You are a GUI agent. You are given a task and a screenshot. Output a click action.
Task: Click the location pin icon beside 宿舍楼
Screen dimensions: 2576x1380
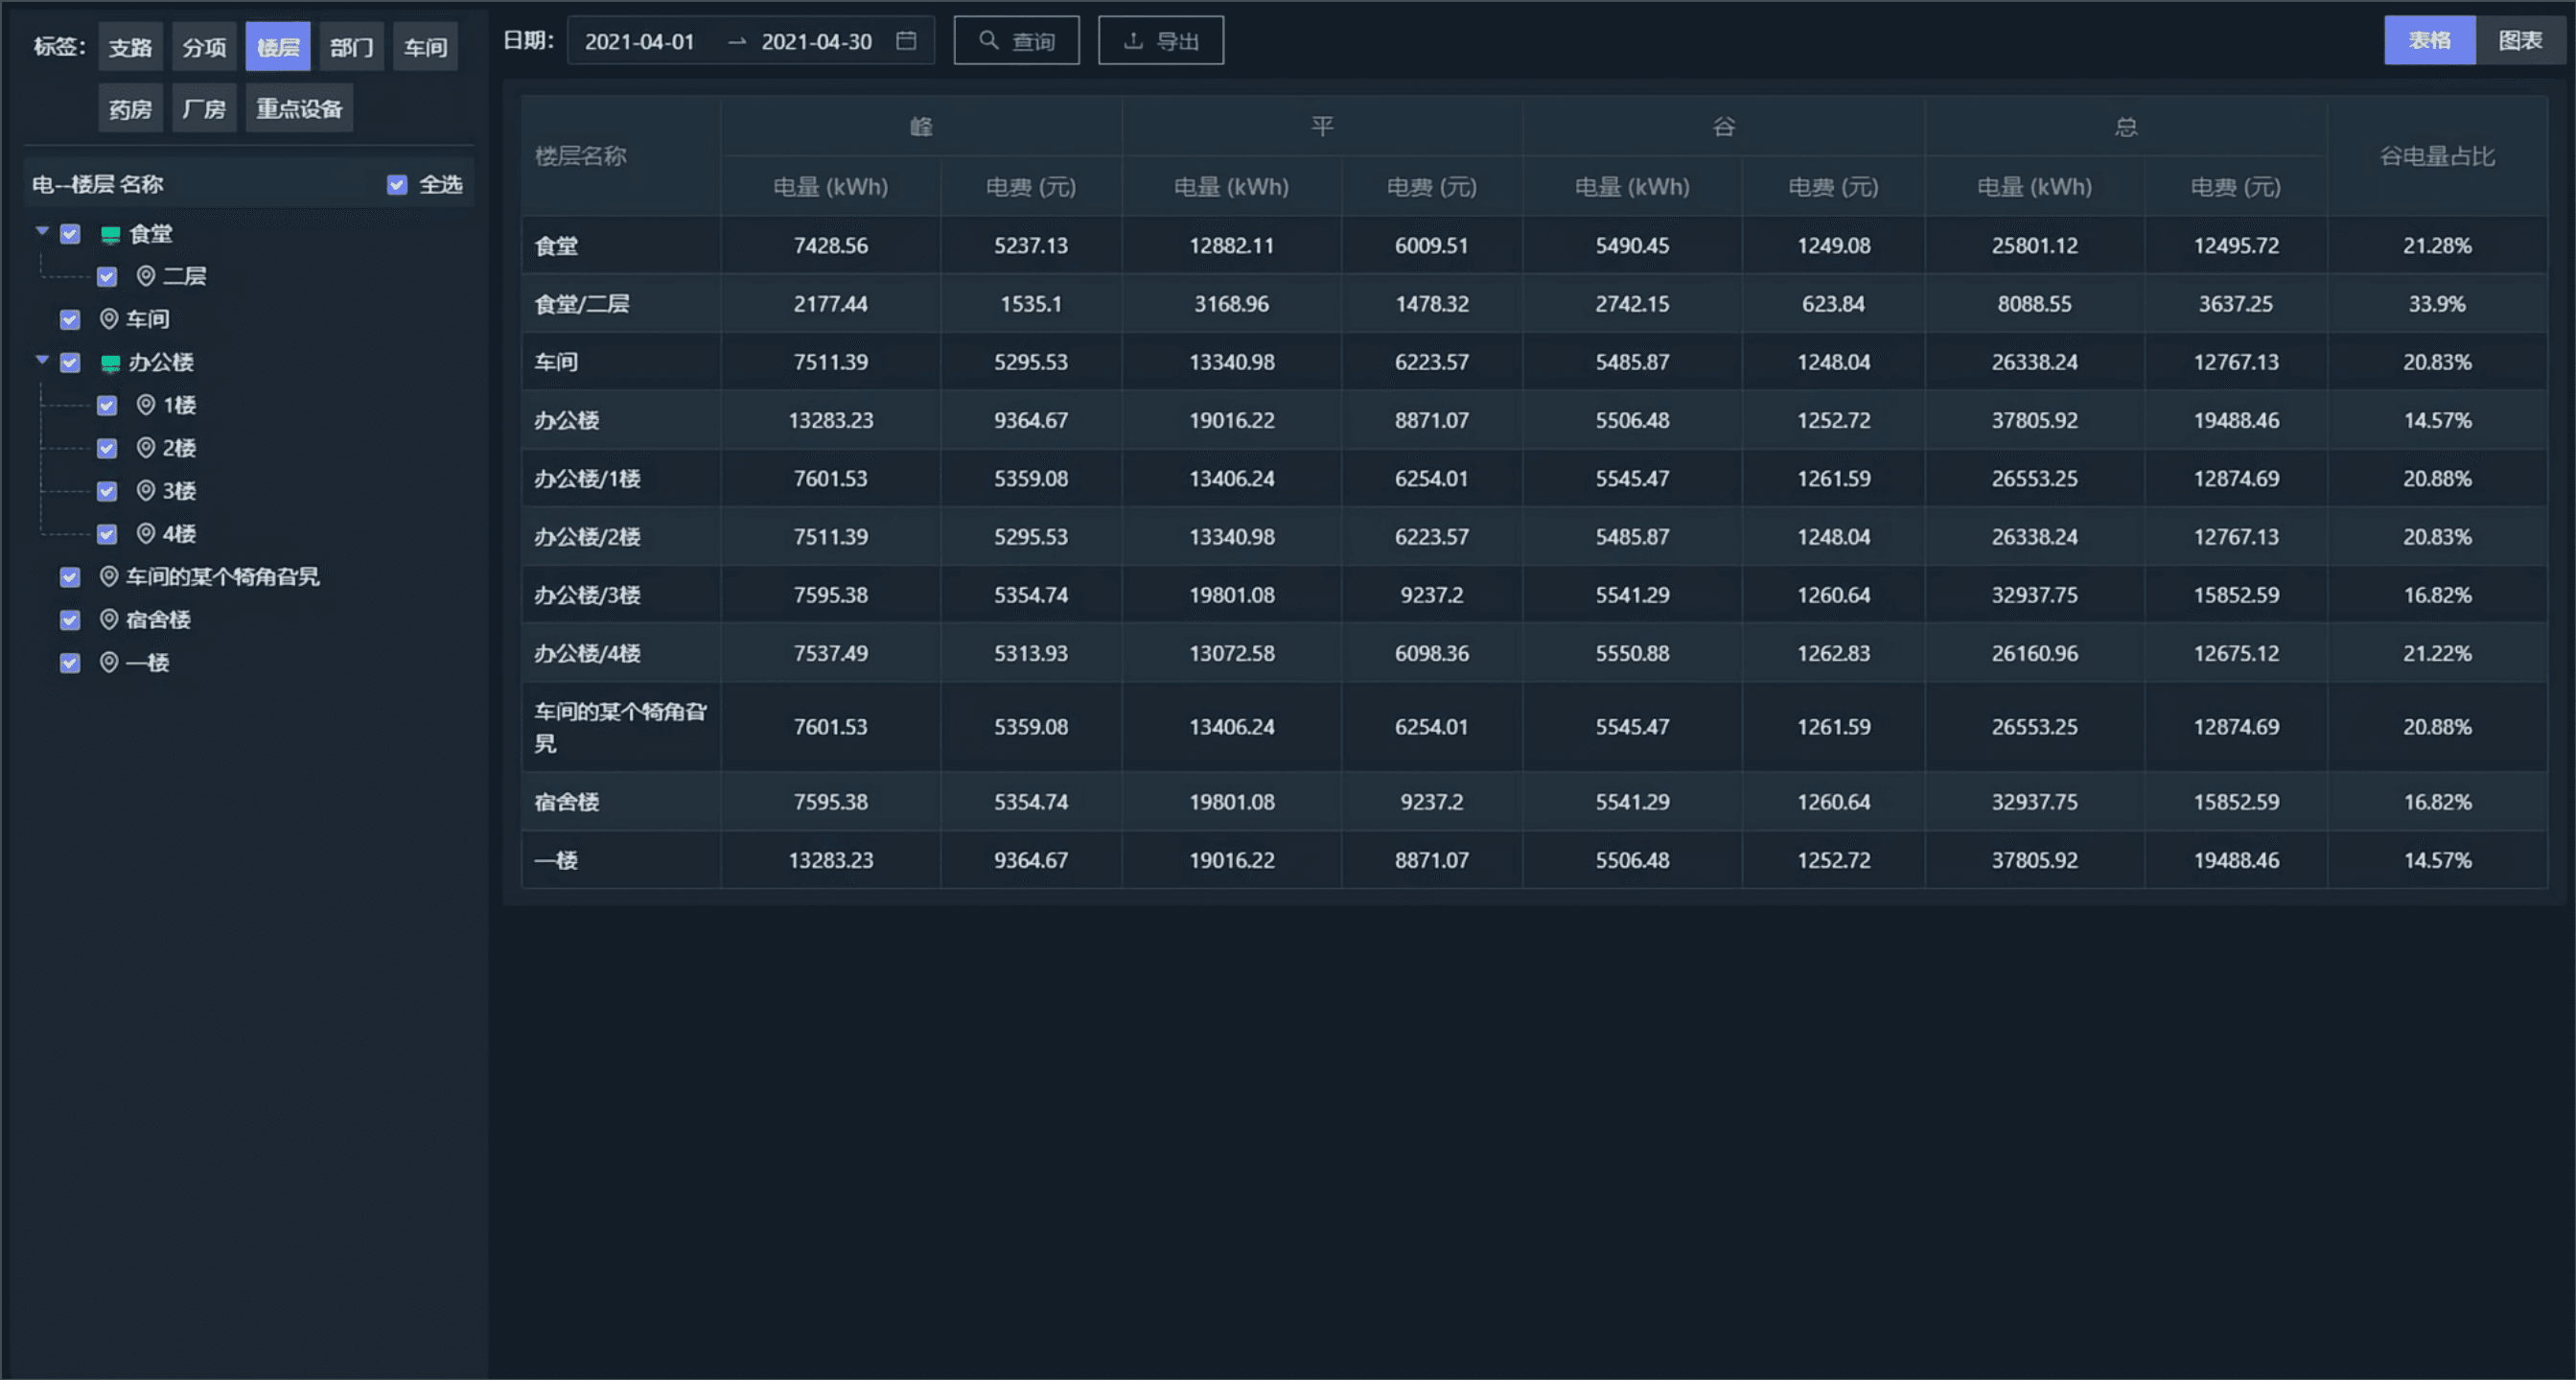tap(109, 620)
